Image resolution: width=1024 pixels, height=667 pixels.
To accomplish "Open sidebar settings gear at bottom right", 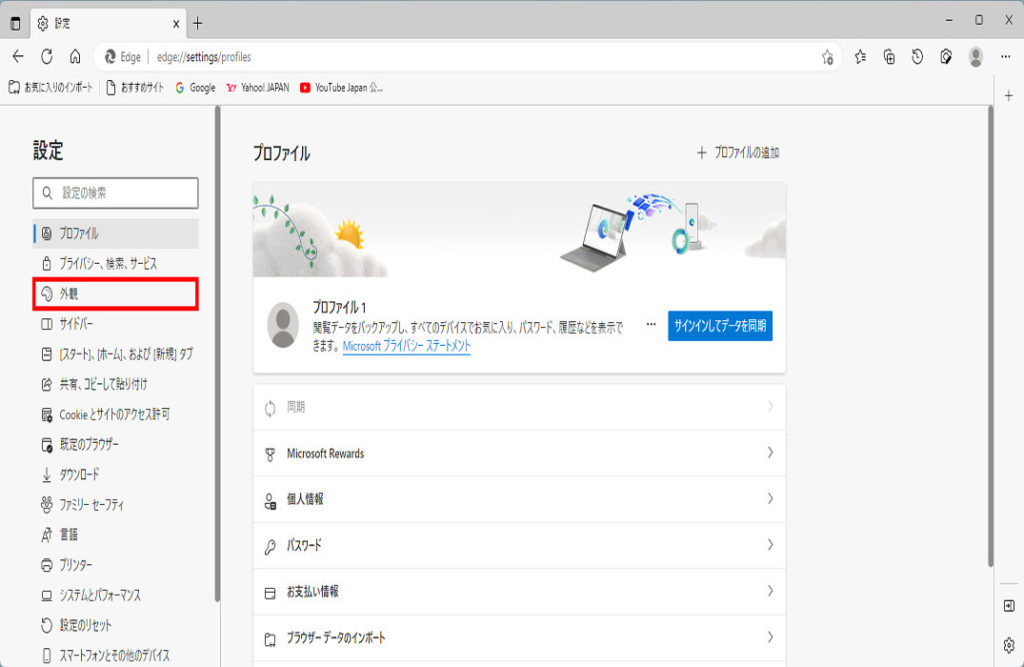I will click(x=1009, y=644).
